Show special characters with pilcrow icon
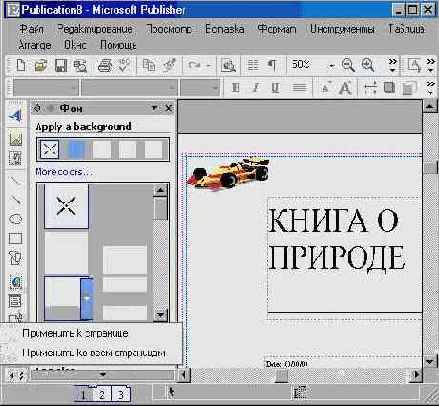Image resolution: width=439 pixels, height=406 pixels. pyautogui.click(x=272, y=65)
